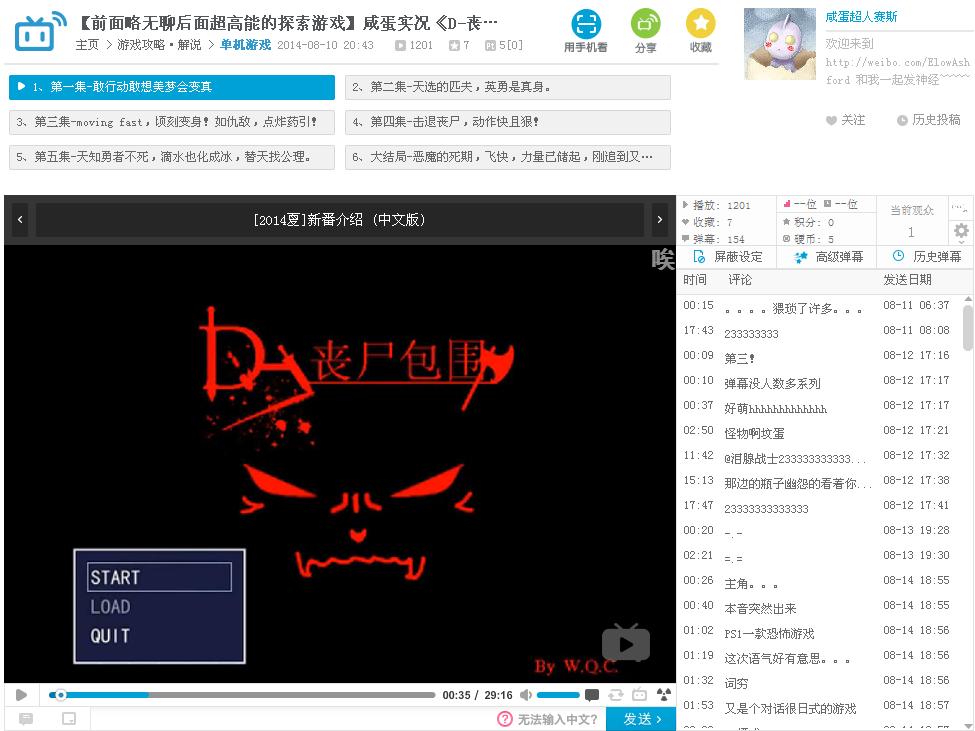
Task: Toggle danmaku display comment icon
Action: pyautogui.click(x=592, y=695)
